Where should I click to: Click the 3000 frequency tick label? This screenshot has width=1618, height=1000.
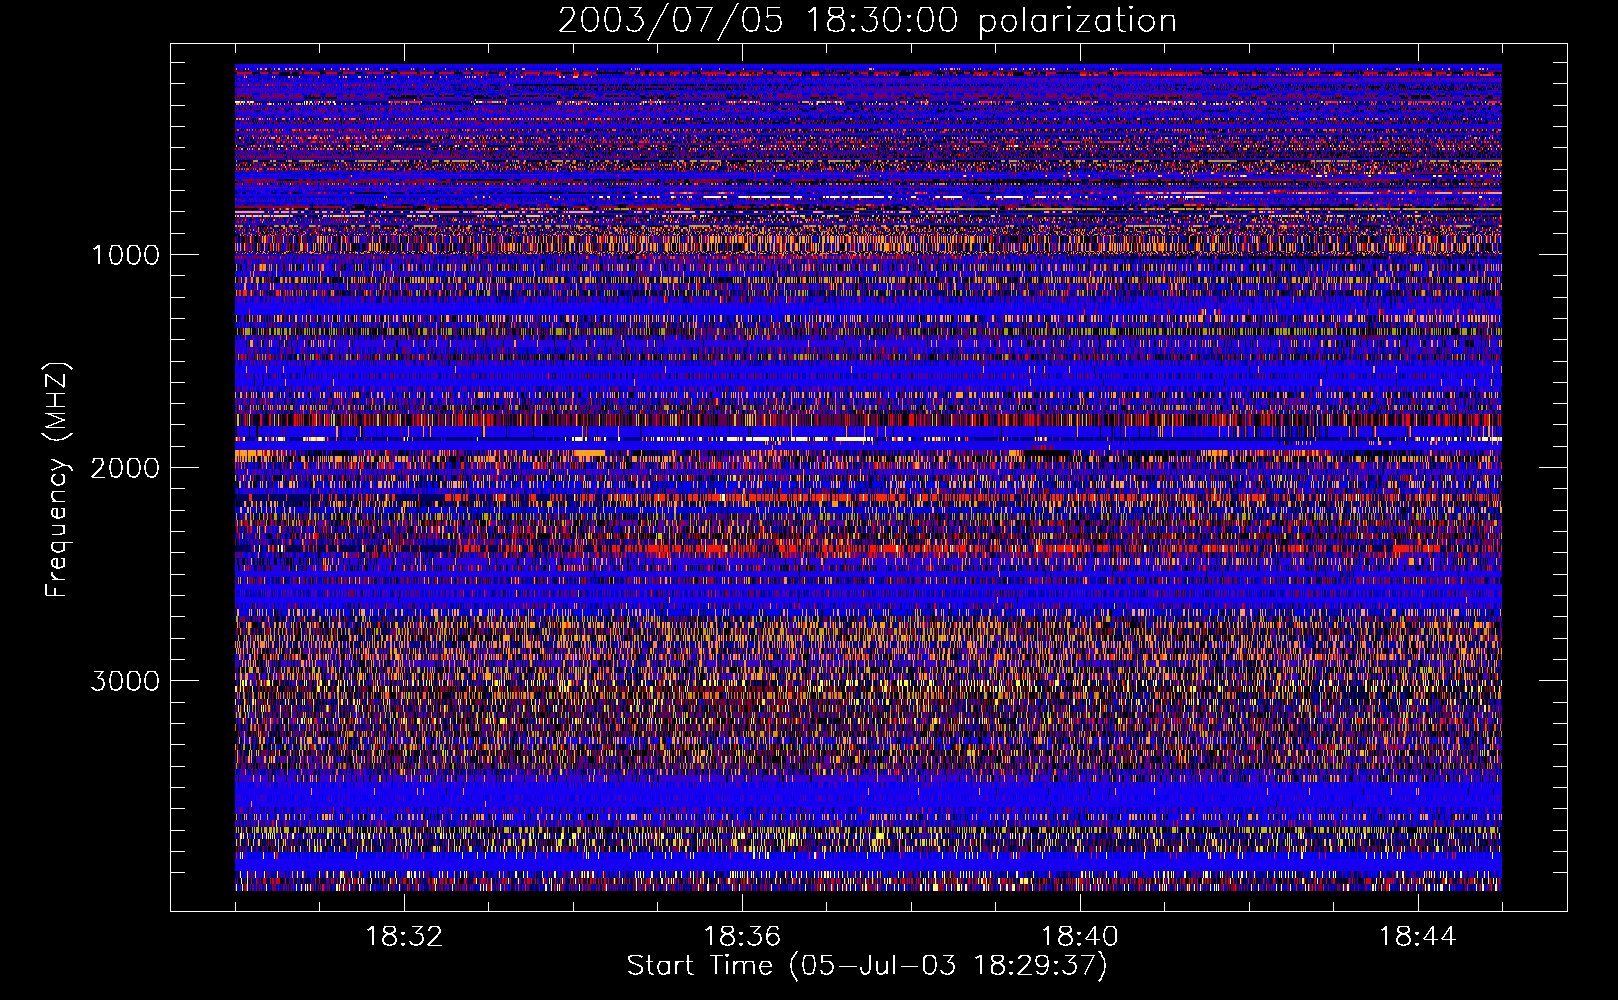[125, 681]
